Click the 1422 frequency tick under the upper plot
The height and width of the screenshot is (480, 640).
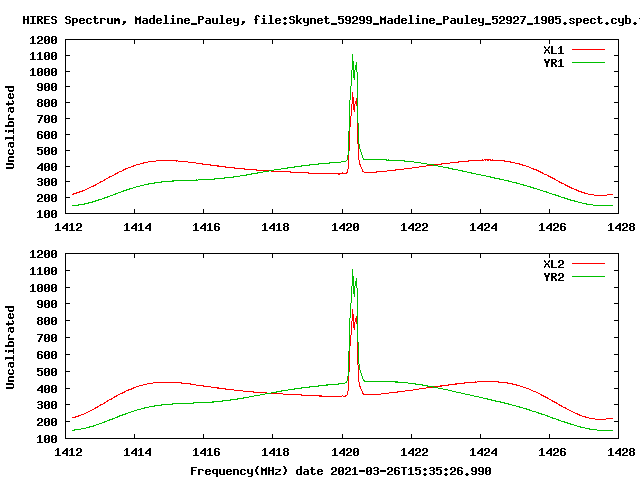(414, 227)
